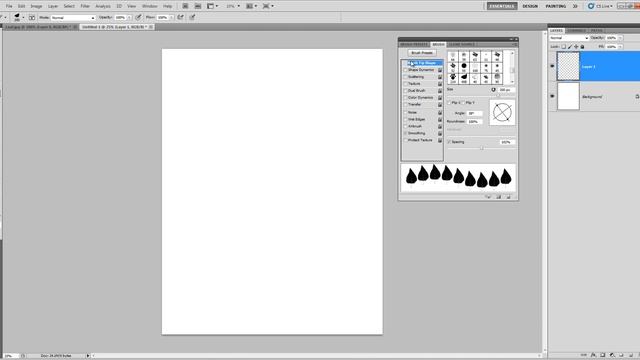Enable Color Dynamics checkbox

tap(405, 98)
